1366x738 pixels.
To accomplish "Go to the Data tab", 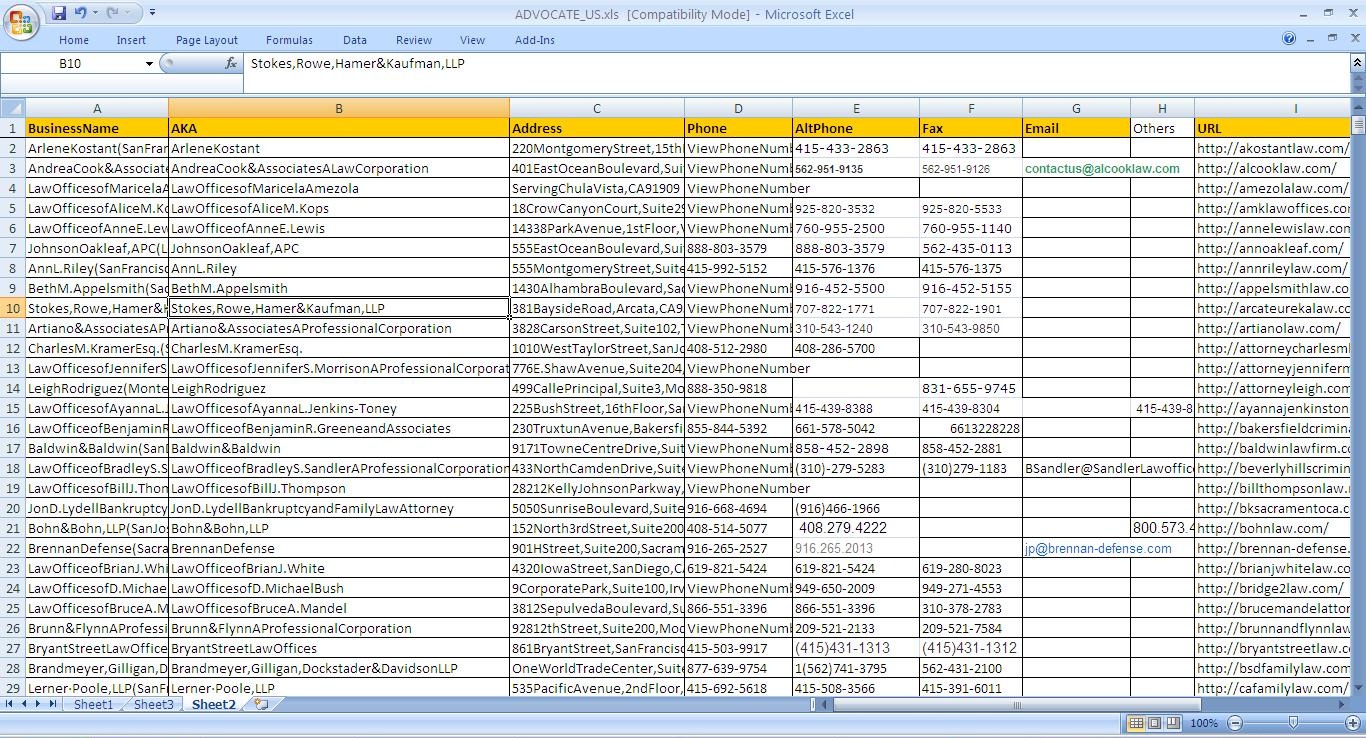I will pyautogui.click(x=355, y=40).
